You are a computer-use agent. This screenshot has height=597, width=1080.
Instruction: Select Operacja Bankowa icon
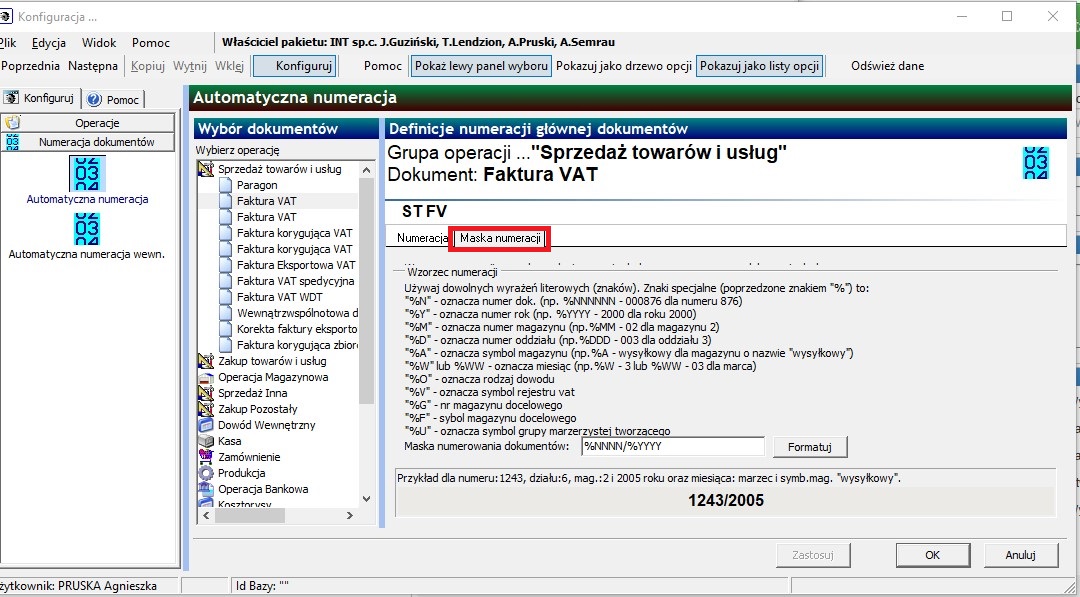pos(205,489)
